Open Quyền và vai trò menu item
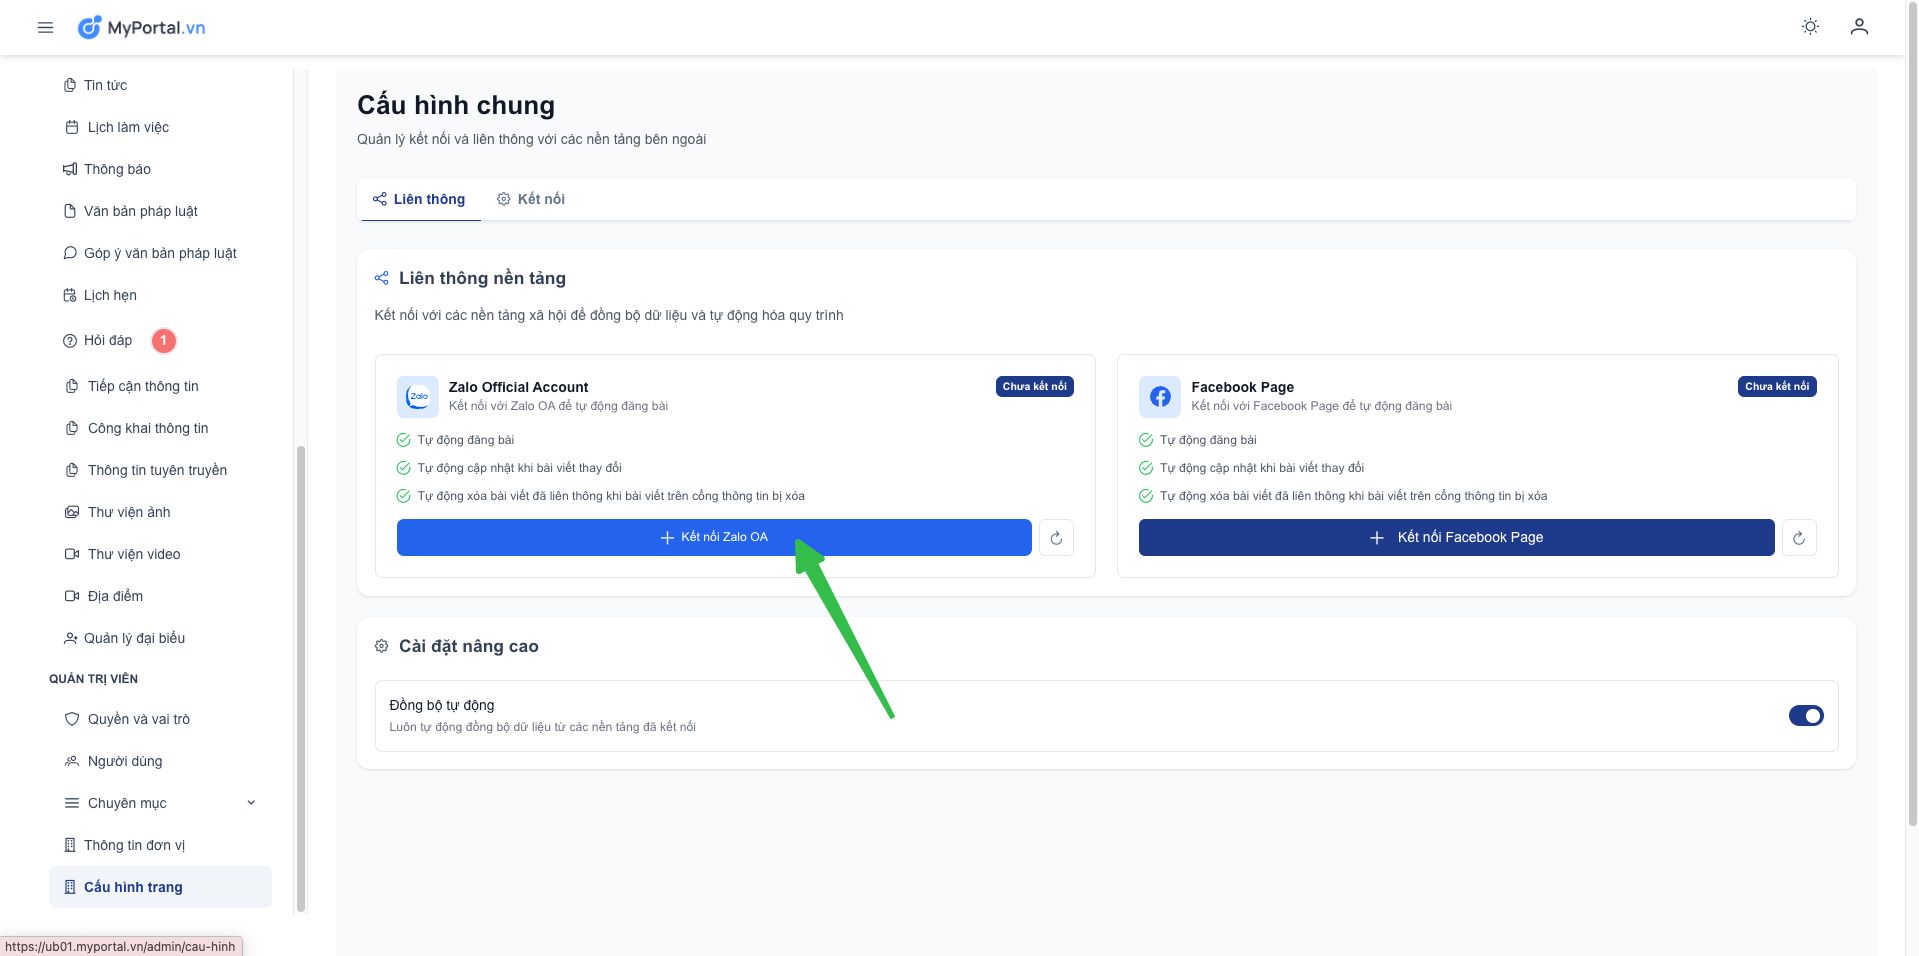 pos(138,719)
